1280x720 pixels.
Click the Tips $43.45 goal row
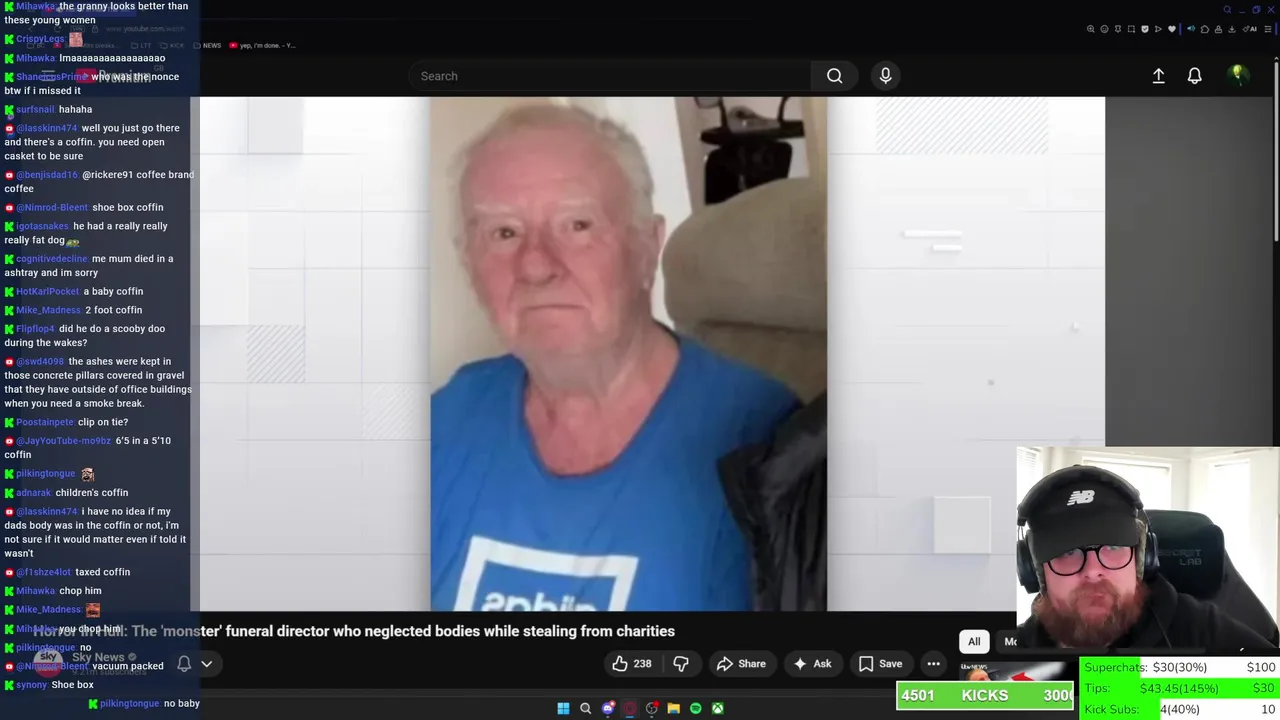click(x=1180, y=688)
